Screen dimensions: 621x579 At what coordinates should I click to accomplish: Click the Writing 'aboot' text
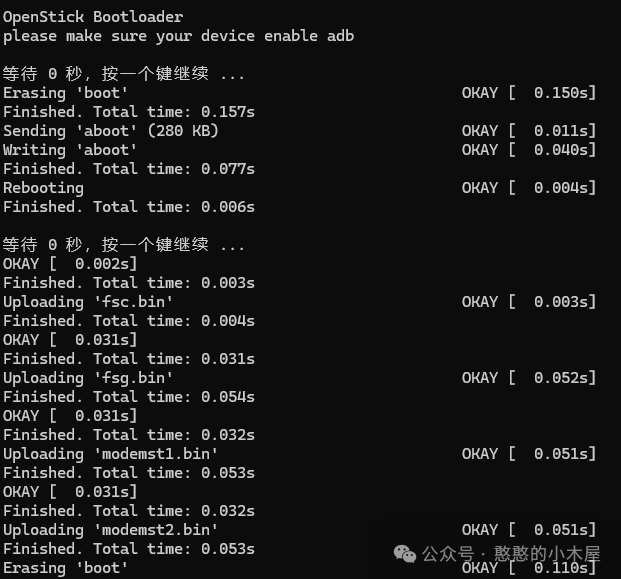[70, 150]
